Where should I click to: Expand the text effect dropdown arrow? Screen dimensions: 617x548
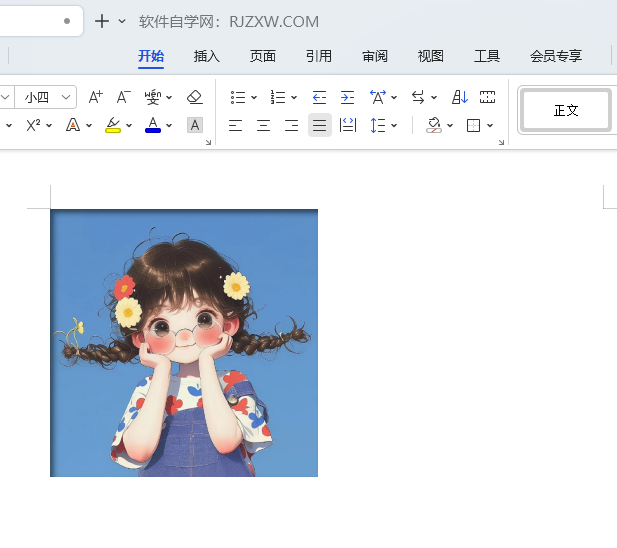(x=89, y=125)
